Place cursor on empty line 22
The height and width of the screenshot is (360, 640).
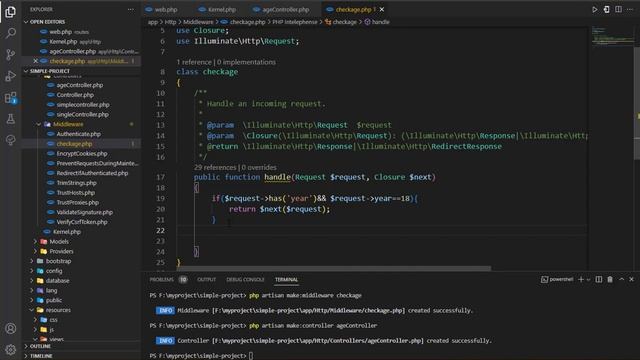(382, 231)
